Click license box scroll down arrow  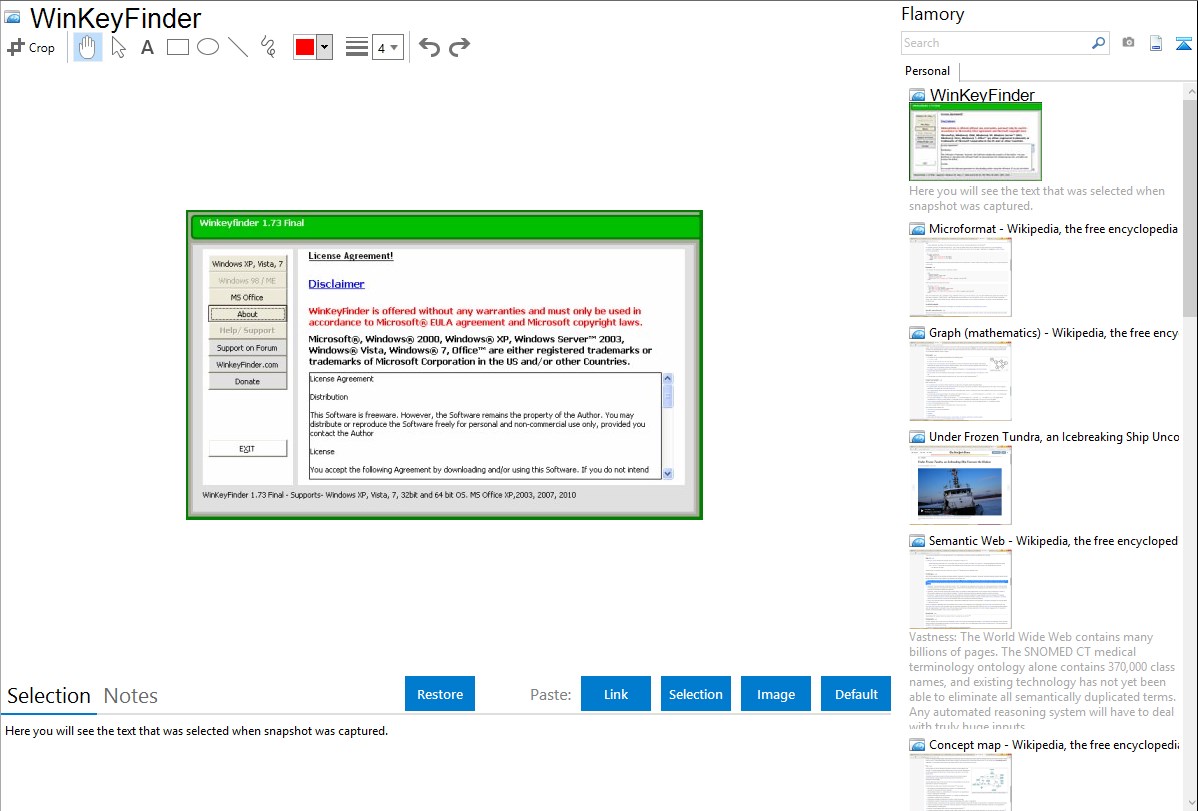668,473
